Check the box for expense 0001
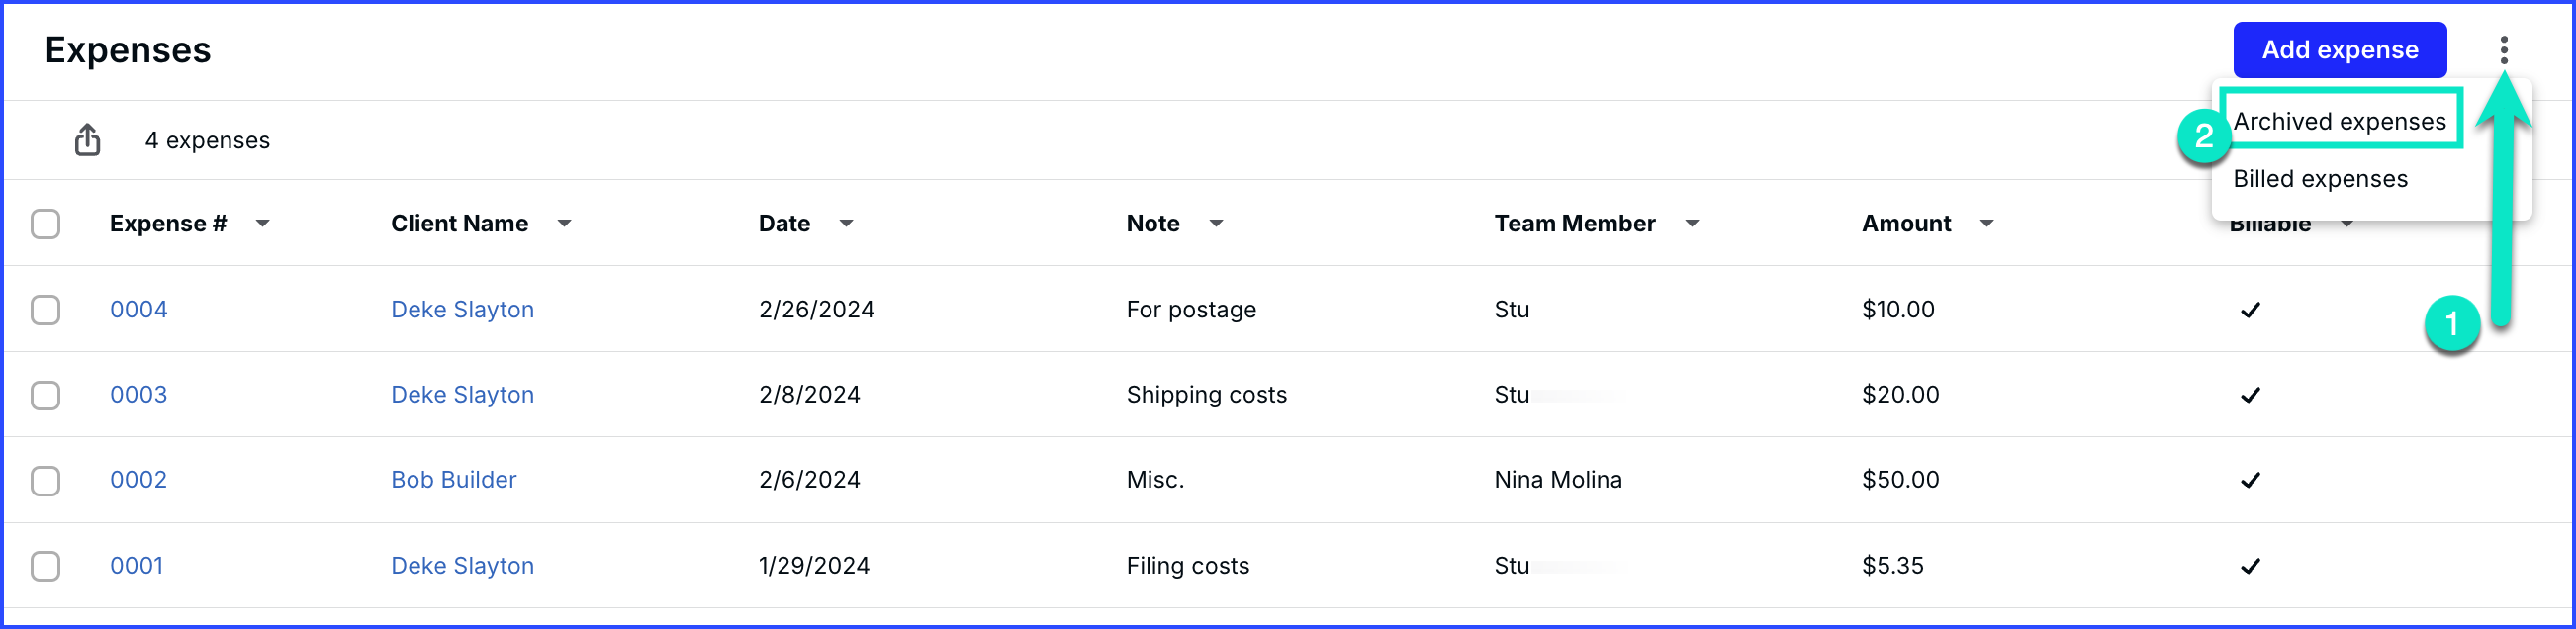This screenshot has height=629, width=2576. coord(45,566)
